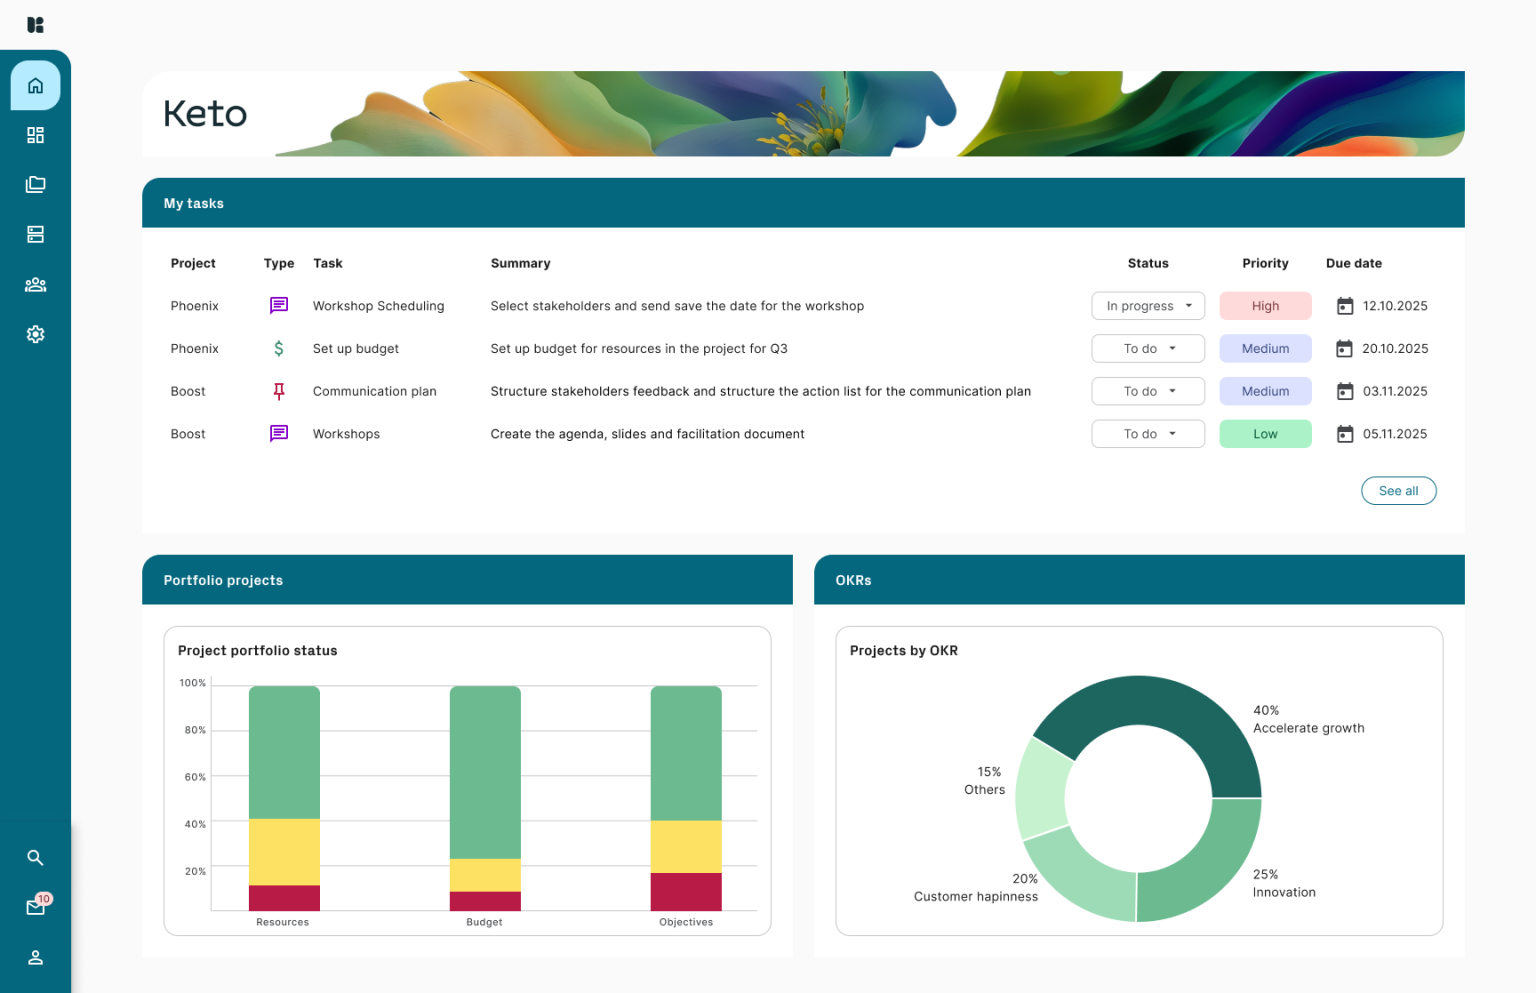Viewport: 1536px width, 993px height.
Task: Open Search from the sidebar
Action: pyautogui.click(x=35, y=857)
